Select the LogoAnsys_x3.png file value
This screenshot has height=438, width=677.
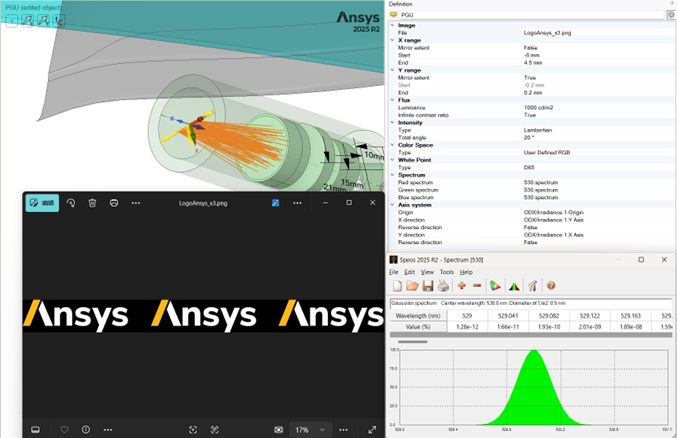click(x=547, y=33)
